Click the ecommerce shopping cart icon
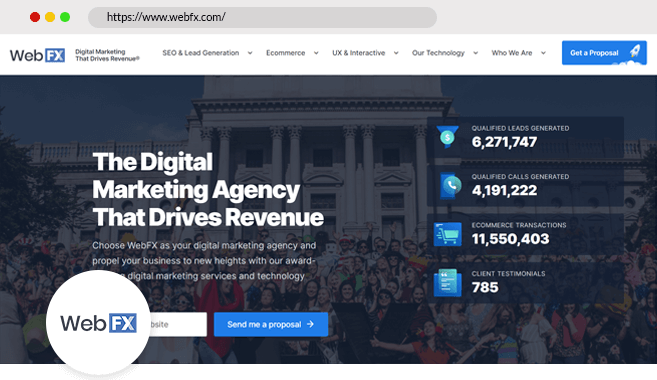Viewport: 657px width, 380px height. click(x=447, y=234)
